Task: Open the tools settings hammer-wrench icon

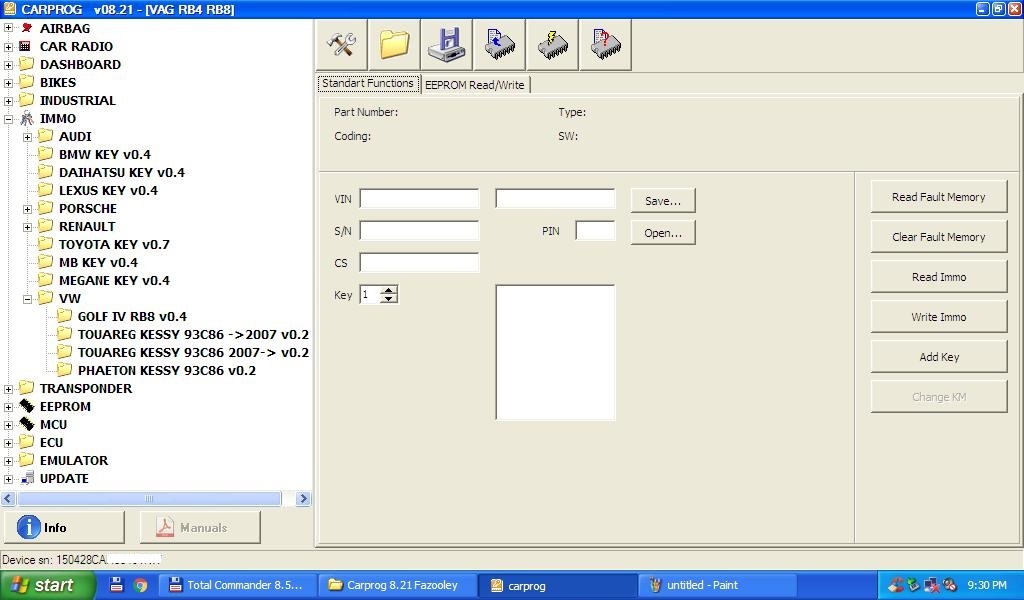Action: [342, 44]
